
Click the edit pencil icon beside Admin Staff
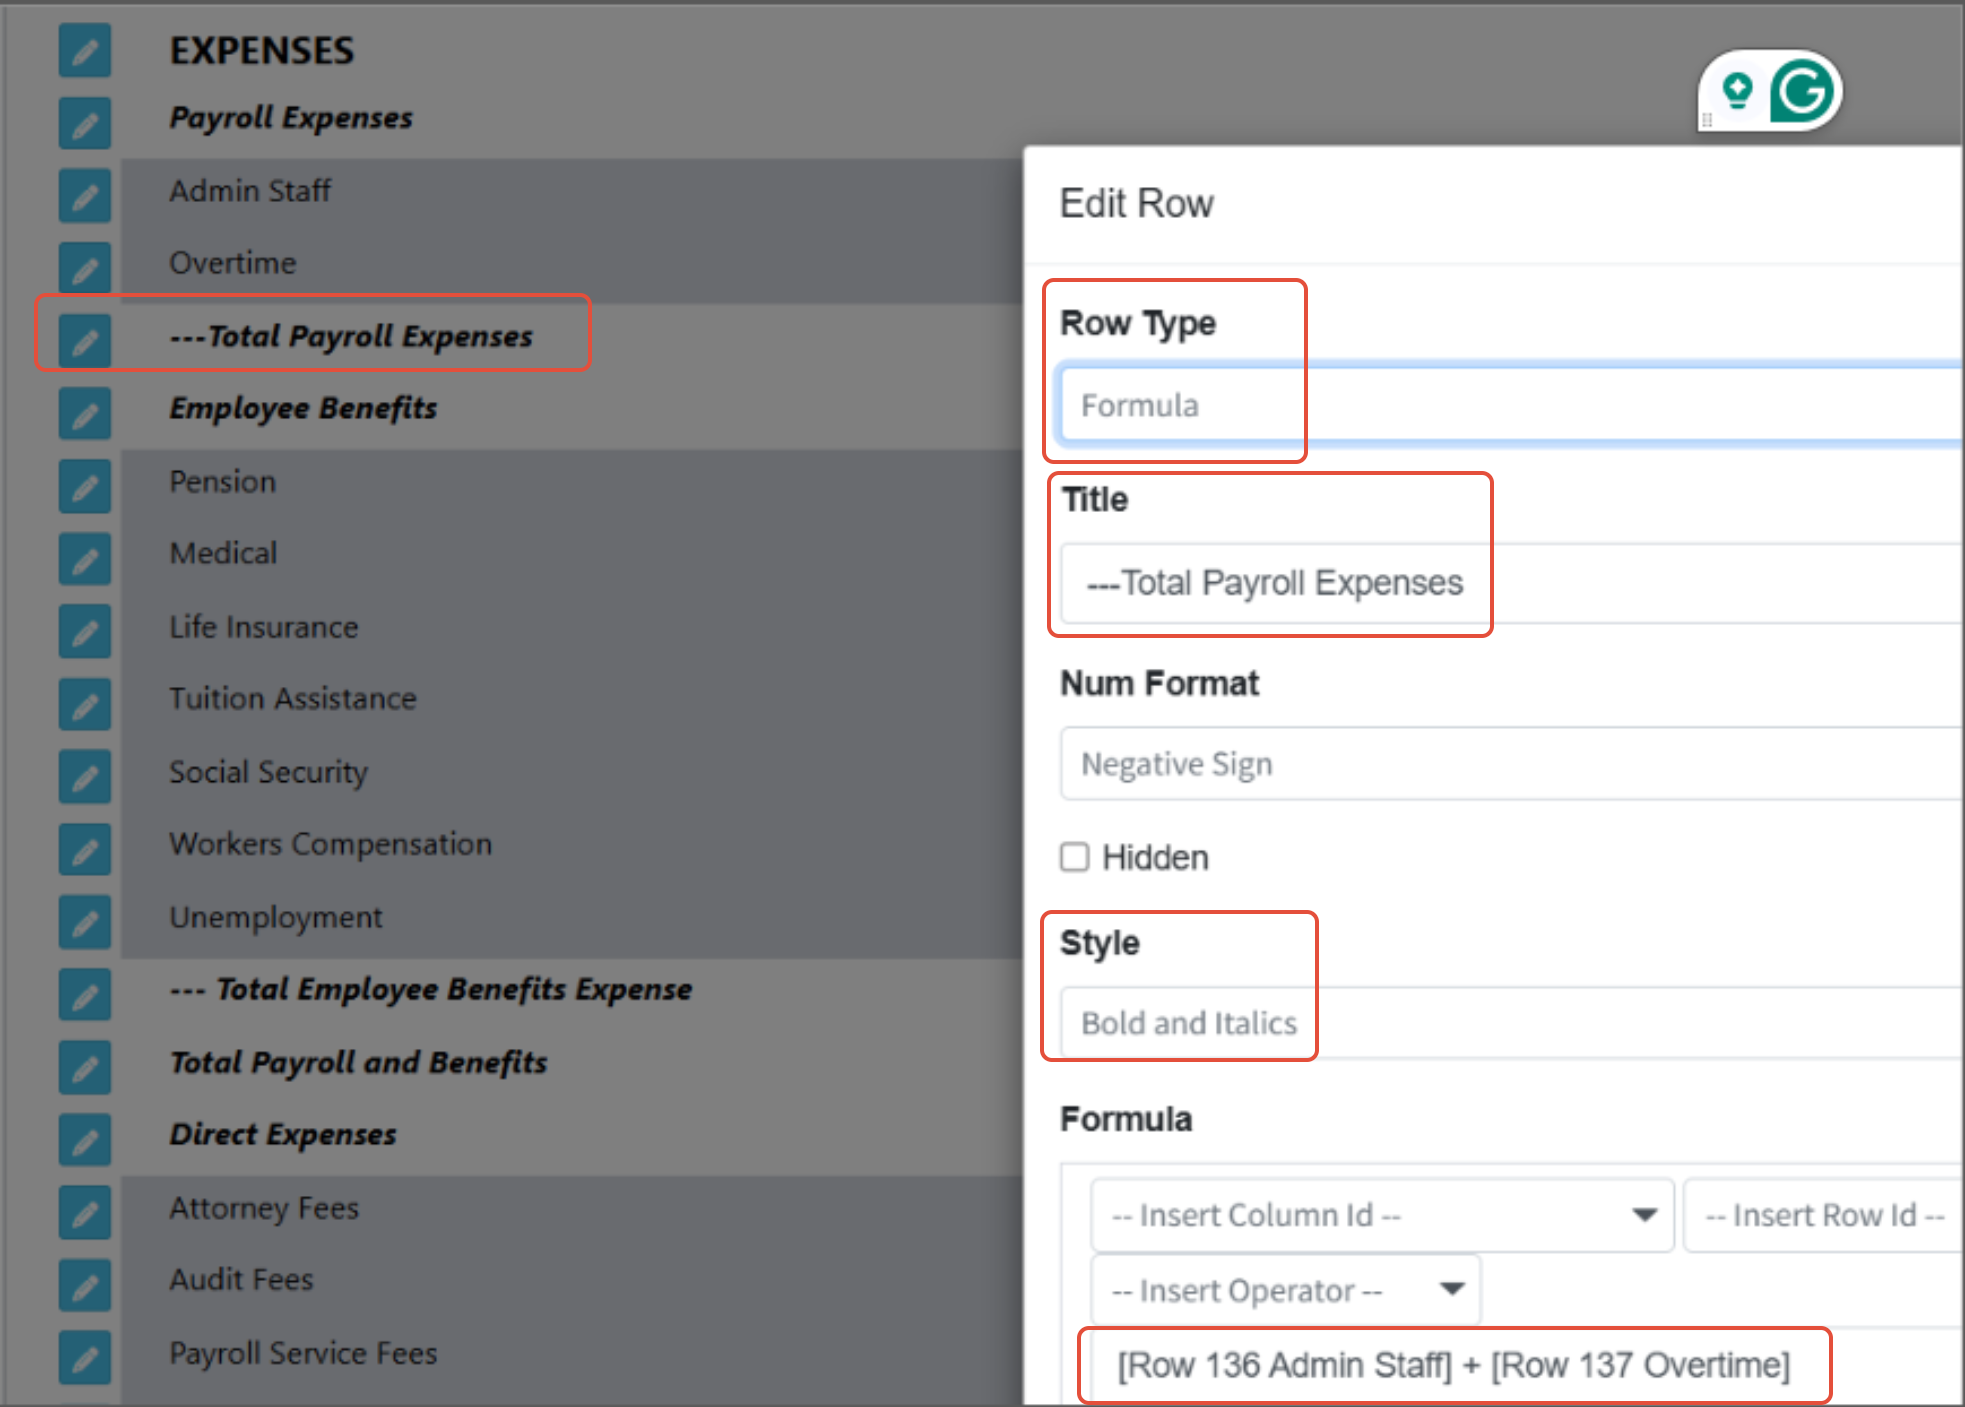84,195
